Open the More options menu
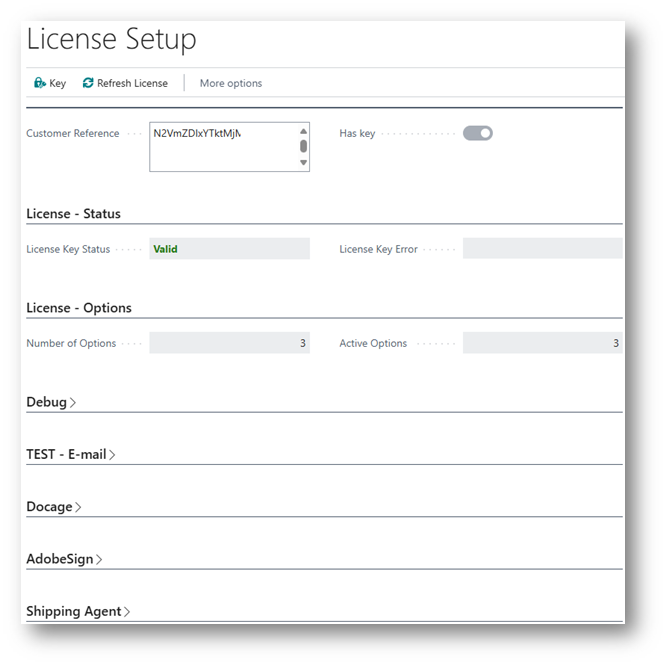This screenshot has width=667, height=666. click(x=230, y=83)
